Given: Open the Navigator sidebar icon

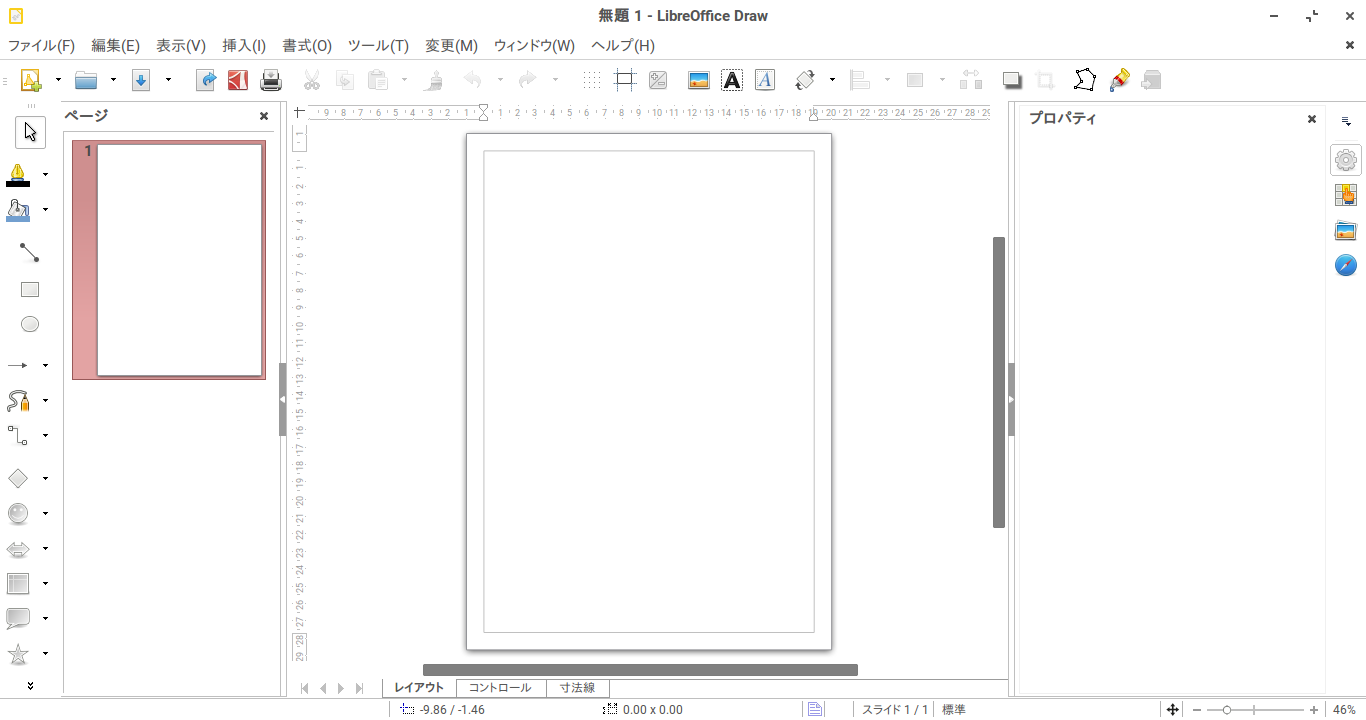Looking at the screenshot, I should click(x=1346, y=265).
